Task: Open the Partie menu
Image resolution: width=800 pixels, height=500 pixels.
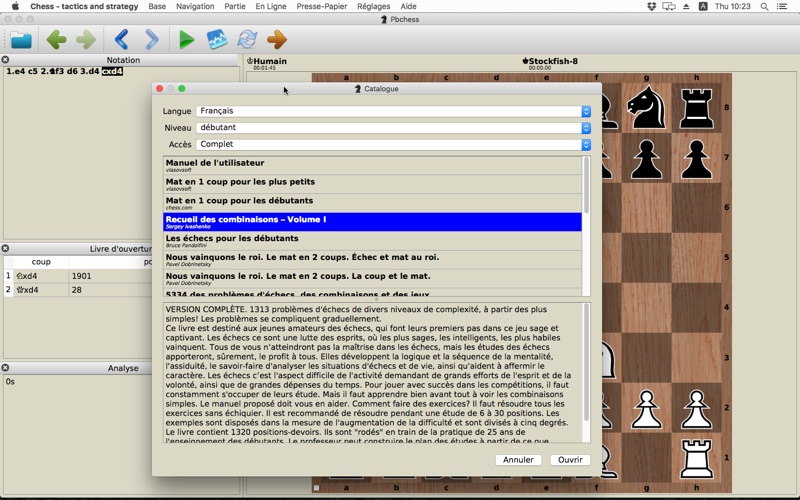Action: 235,6
